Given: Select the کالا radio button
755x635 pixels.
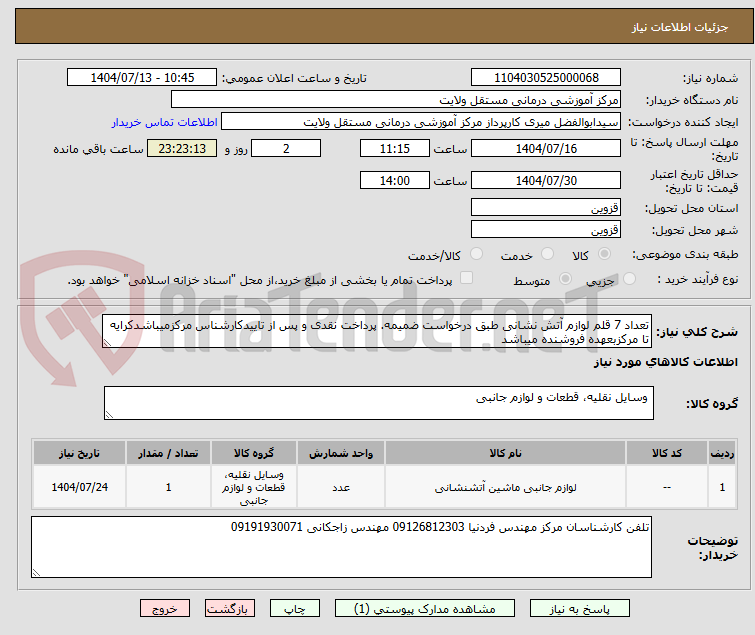Looking at the screenshot, I should click(605, 254).
